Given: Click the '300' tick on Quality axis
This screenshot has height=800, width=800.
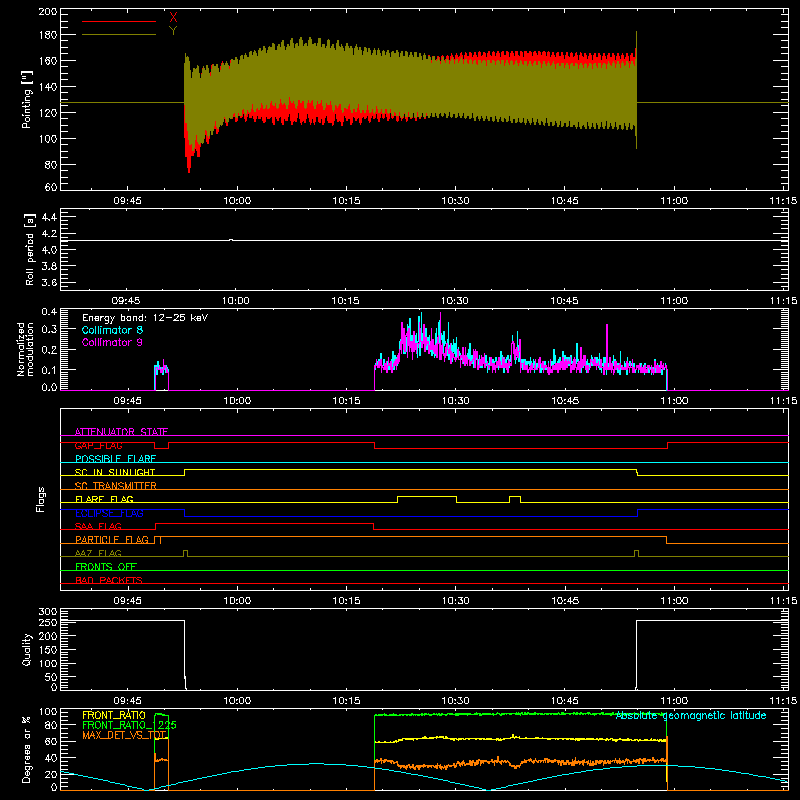Looking at the screenshot, I should tap(47, 612).
